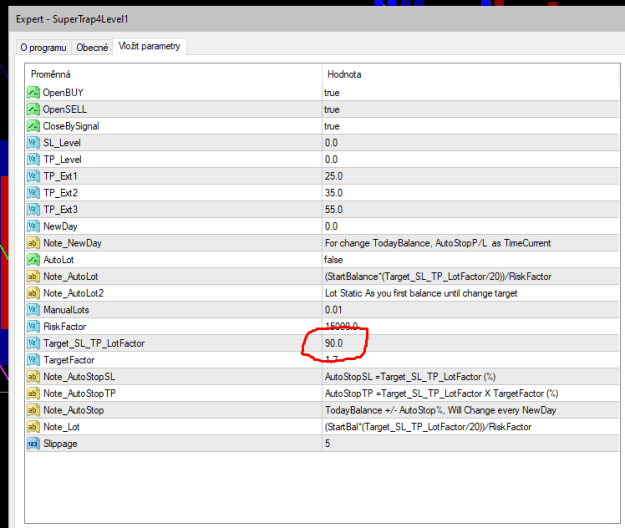This screenshot has width=625, height=528.
Task: Select the TP_Ext2 variable name
Action: click(61, 193)
